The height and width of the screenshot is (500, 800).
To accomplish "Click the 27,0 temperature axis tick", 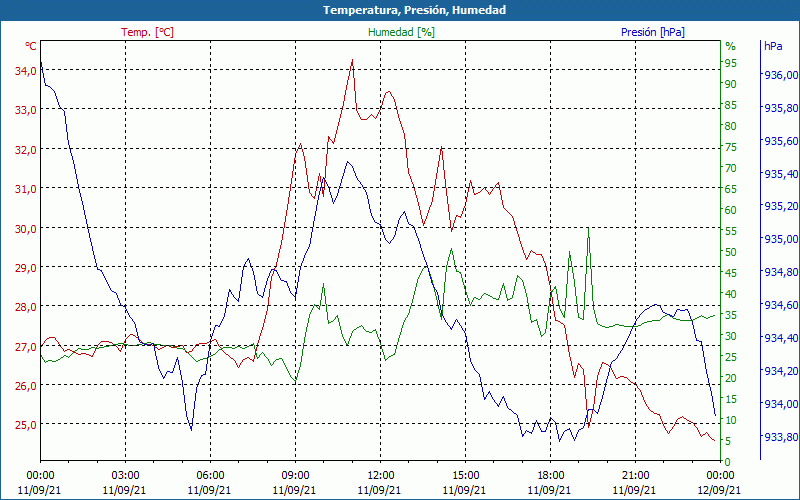I will (x=26, y=347).
